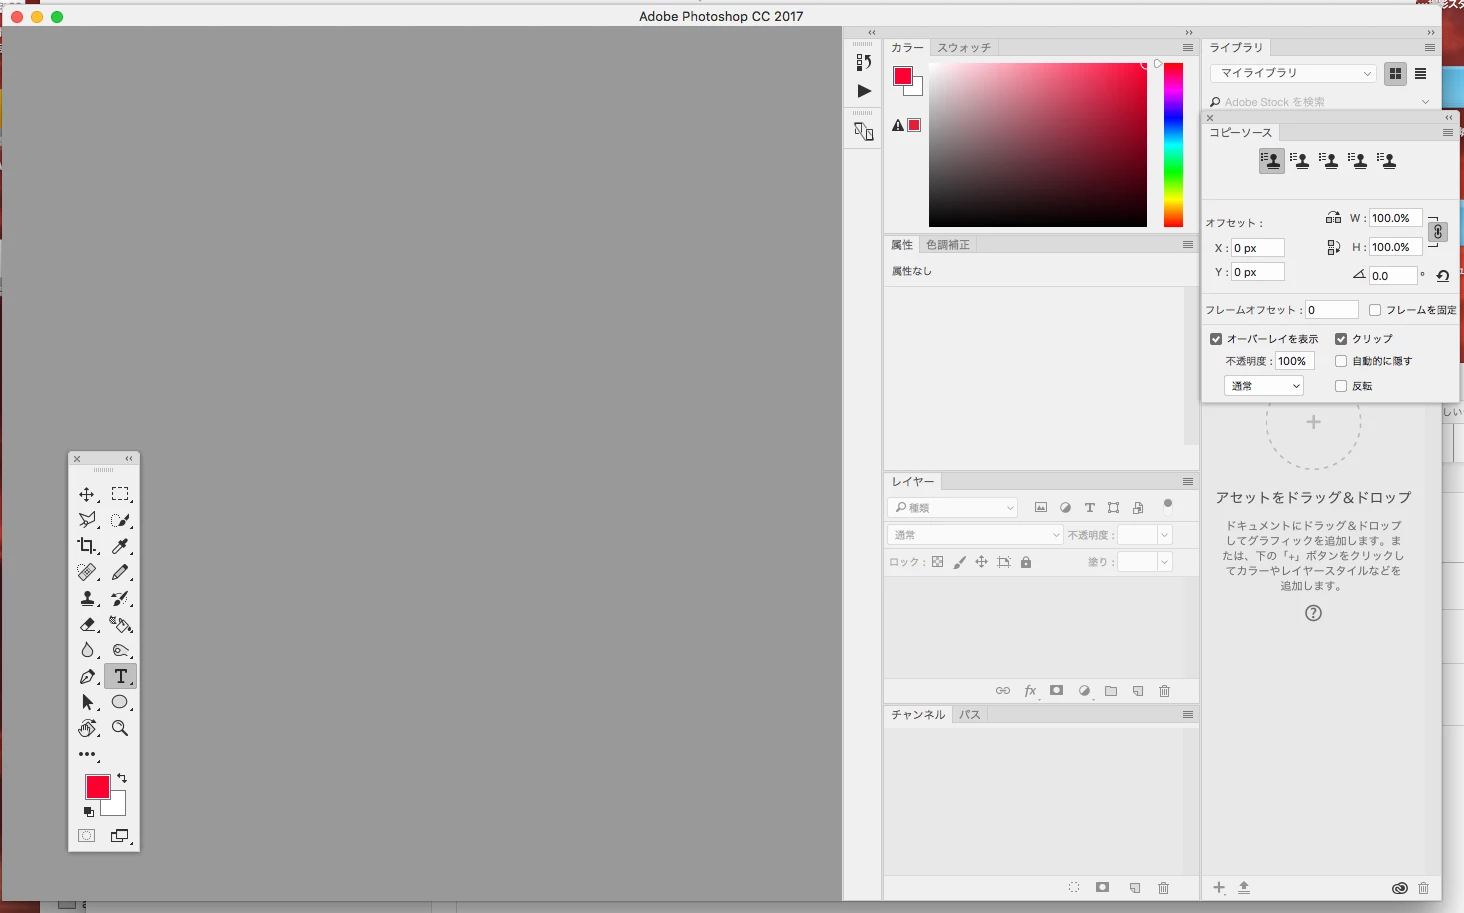Uncheck the オーバーレイを表示 checkbox
The width and height of the screenshot is (1464, 913).
pos(1216,339)
